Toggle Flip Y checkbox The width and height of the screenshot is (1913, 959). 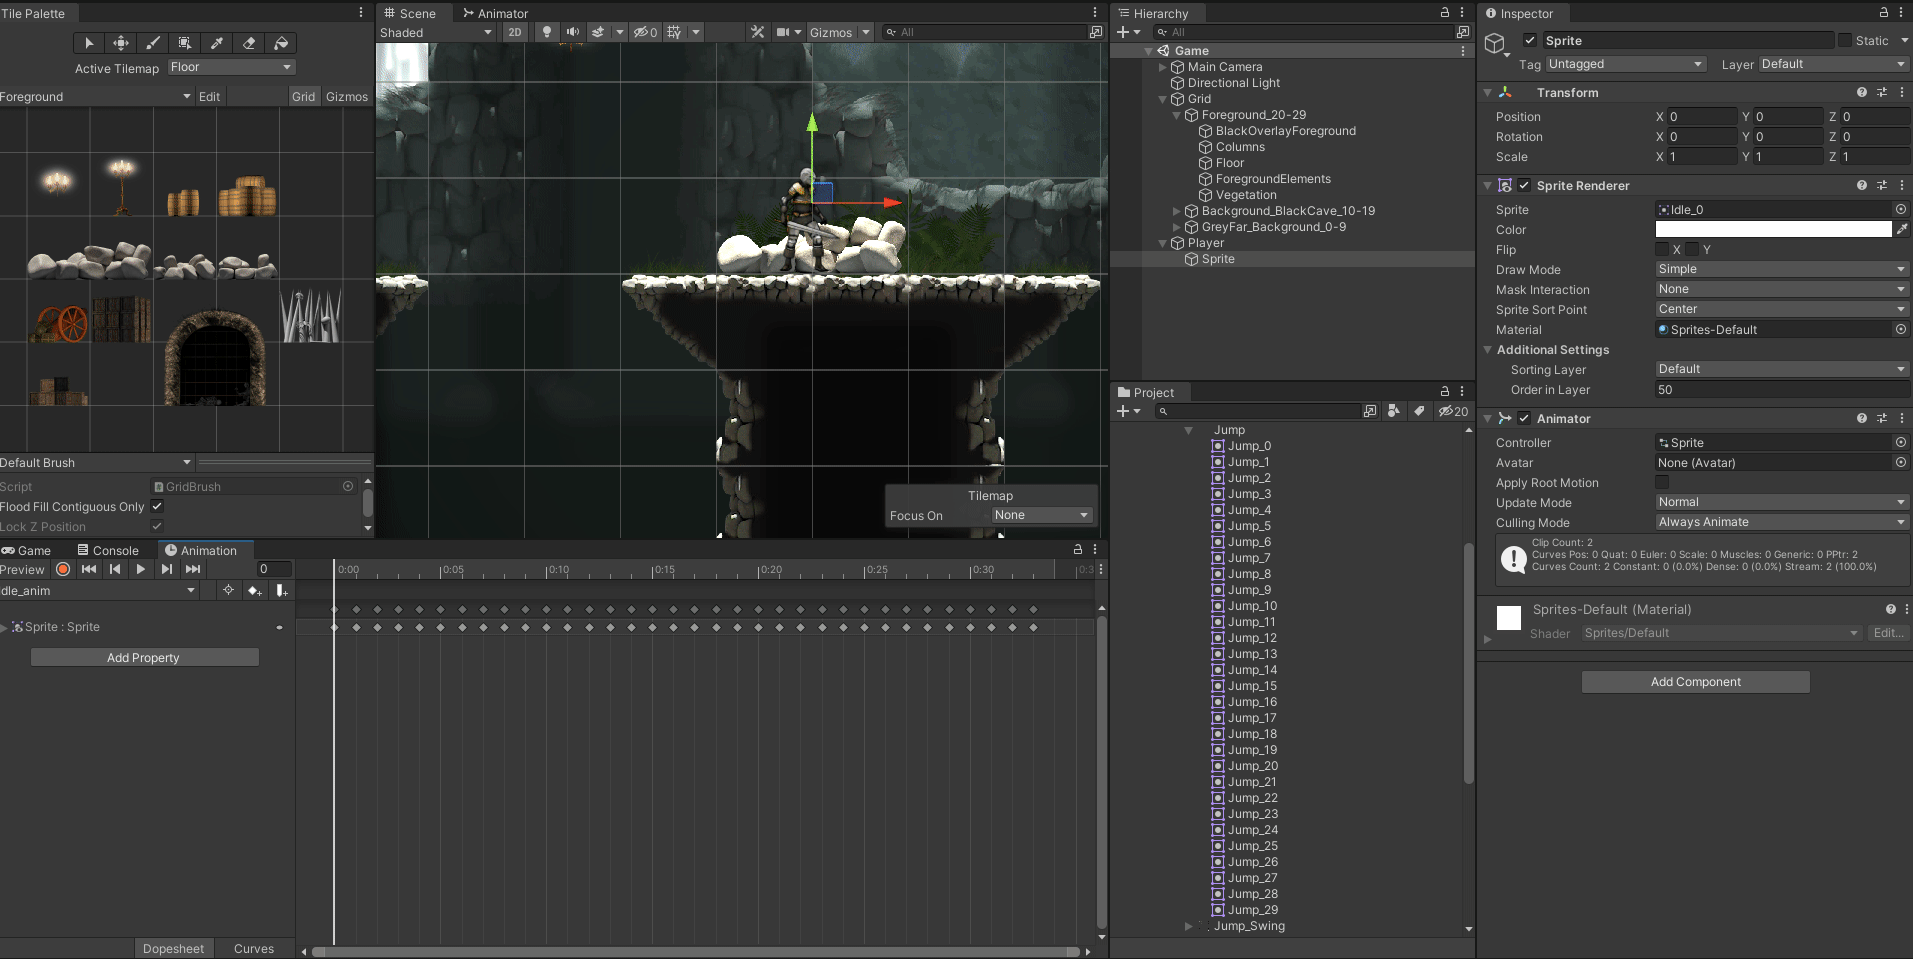coord(1692,249)
